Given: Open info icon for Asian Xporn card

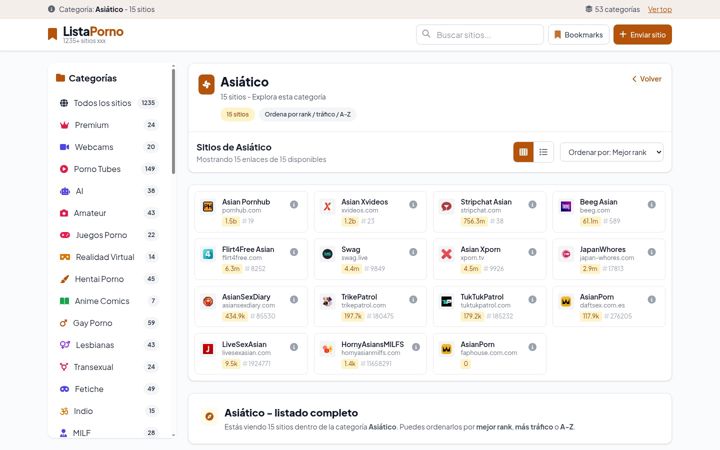Looking at the screenshot, I should 532,252.
